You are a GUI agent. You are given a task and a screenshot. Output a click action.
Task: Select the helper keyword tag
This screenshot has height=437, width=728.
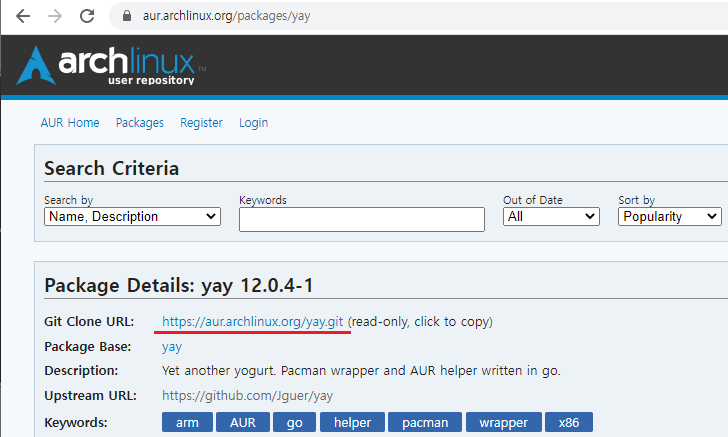[x=352, y=422]
